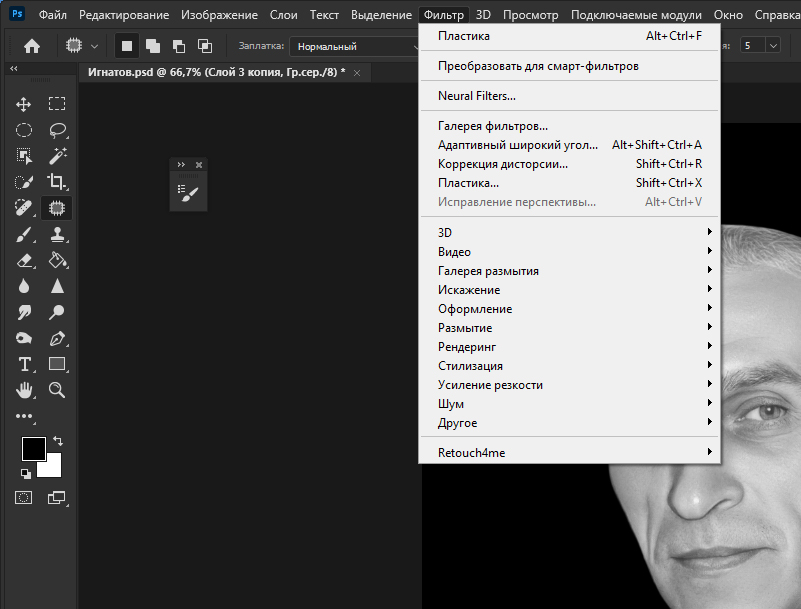
Task: Enable Add to Selection mode
Action: click(153, 46)
